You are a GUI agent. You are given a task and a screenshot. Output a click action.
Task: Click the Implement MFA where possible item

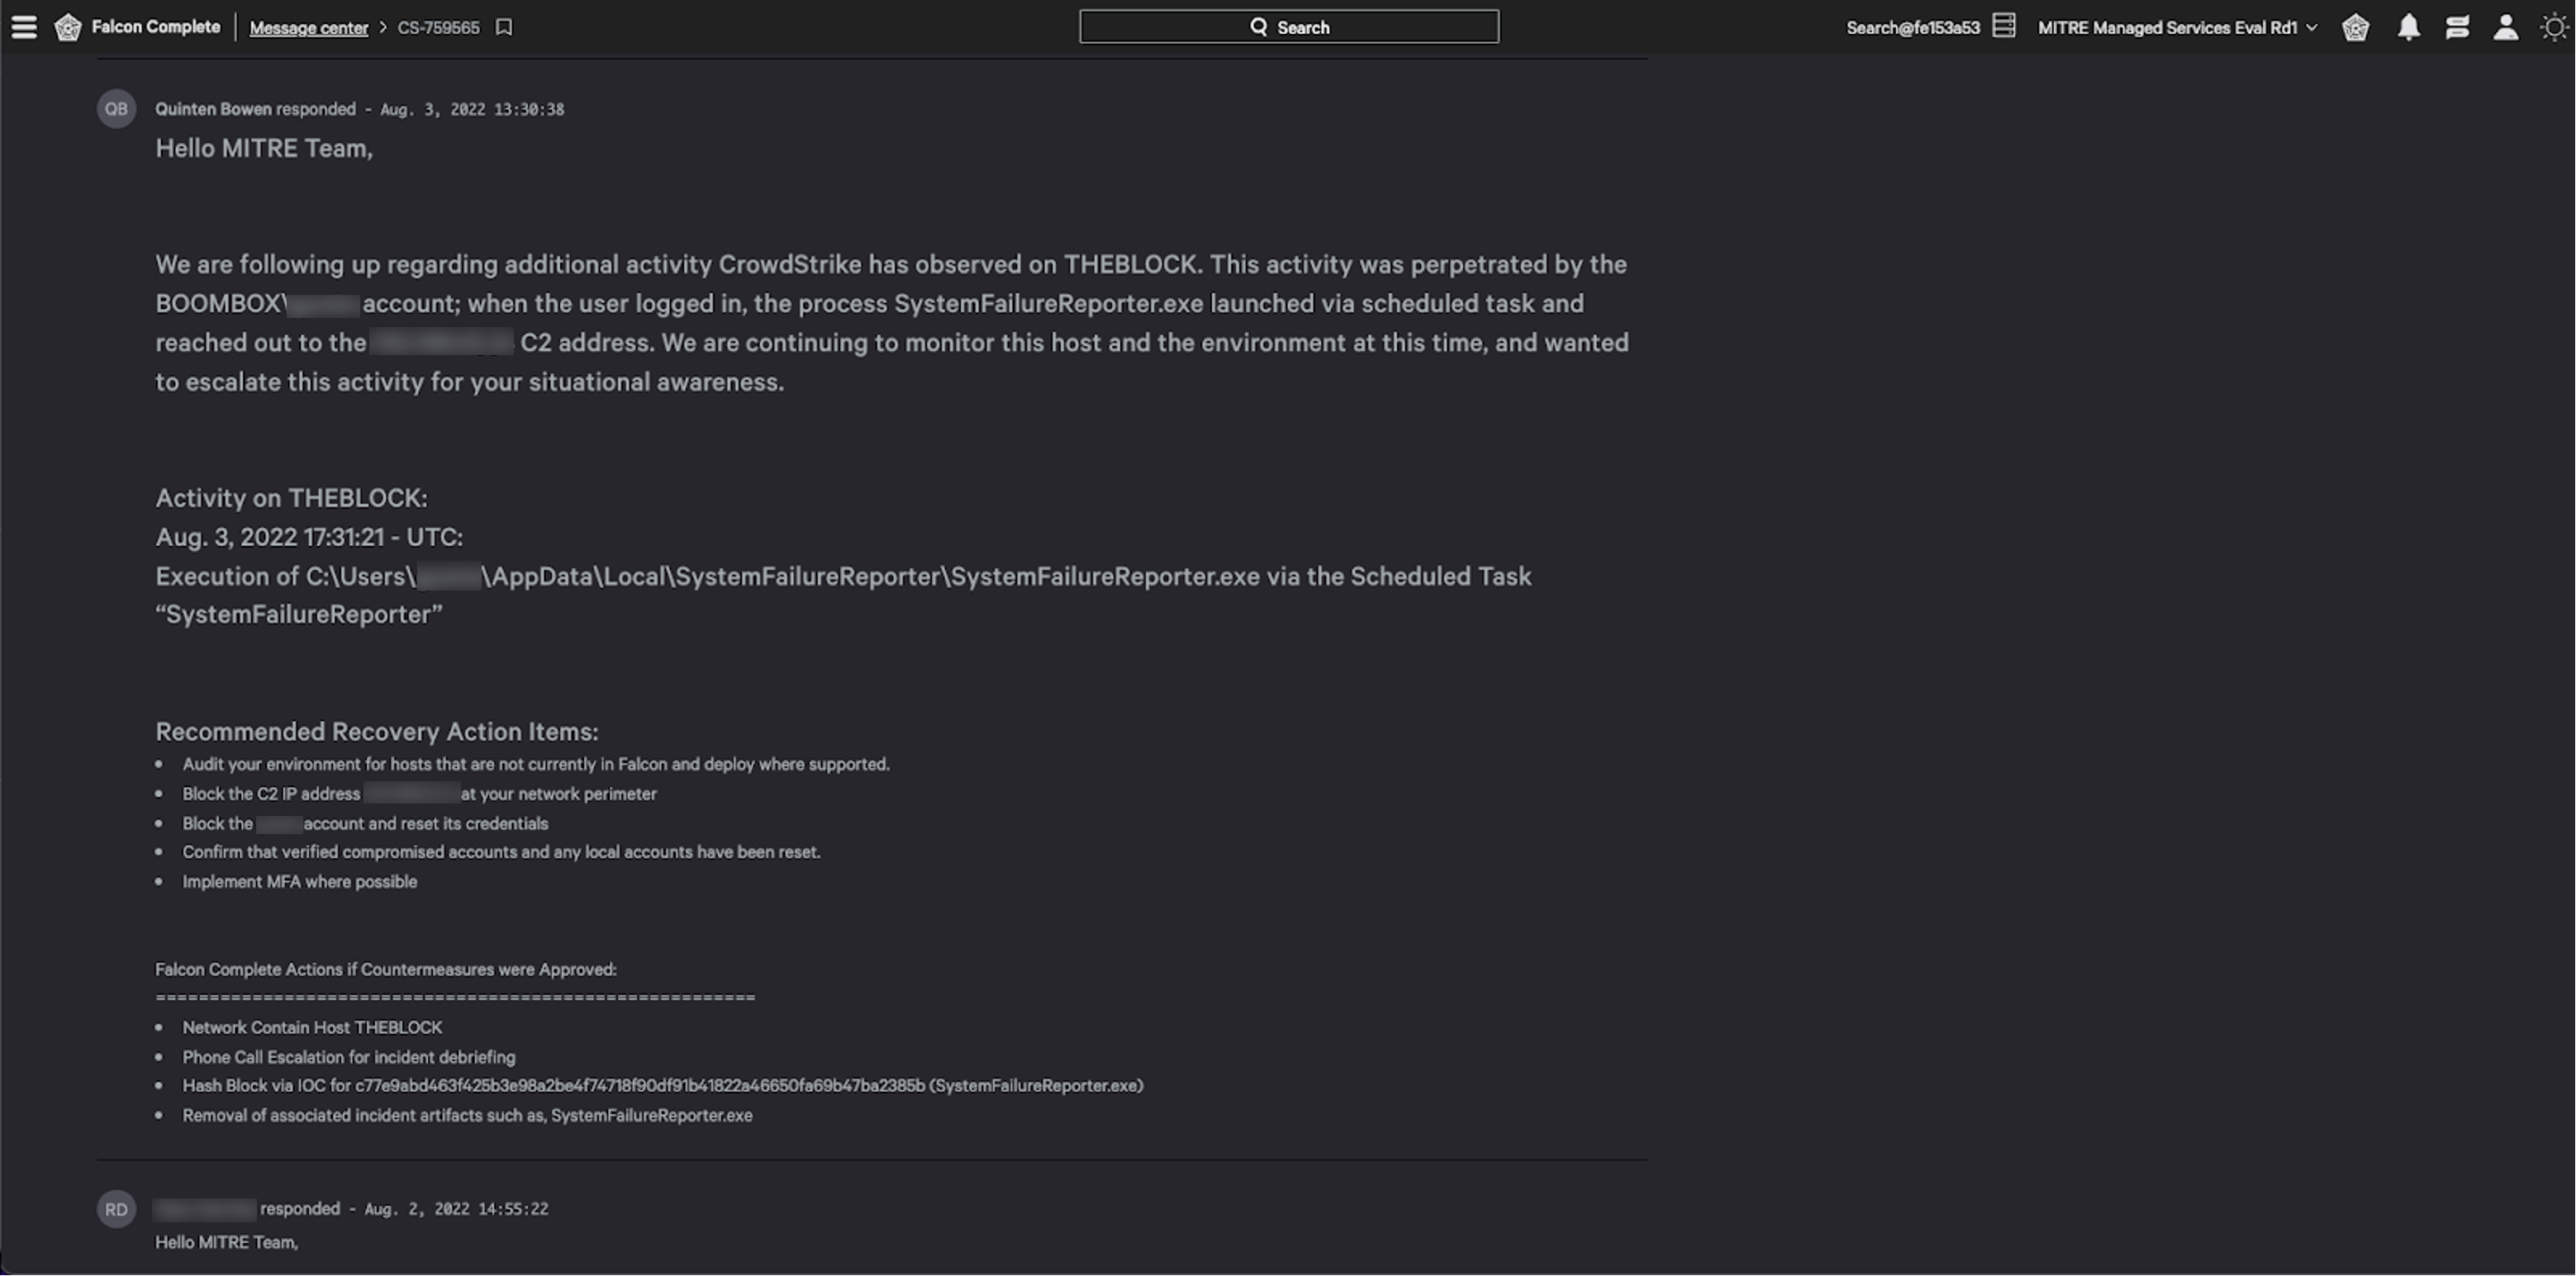click(300, 882)
